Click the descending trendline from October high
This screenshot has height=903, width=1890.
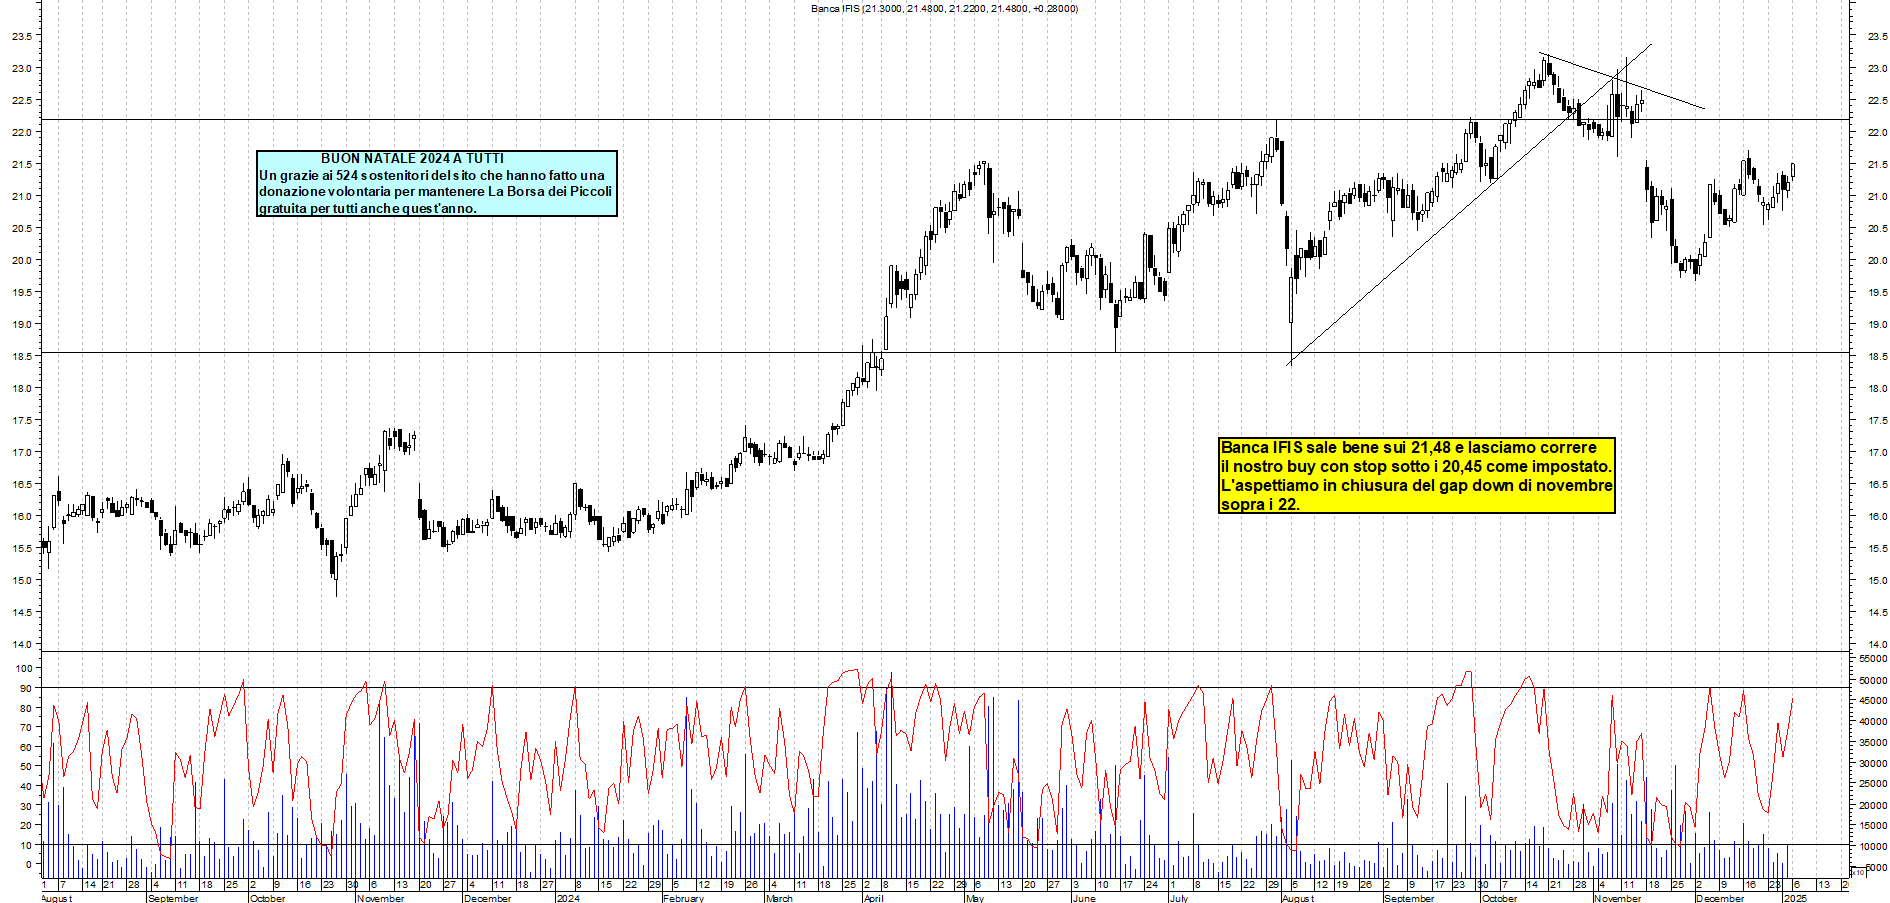(x=1622, y=80)
